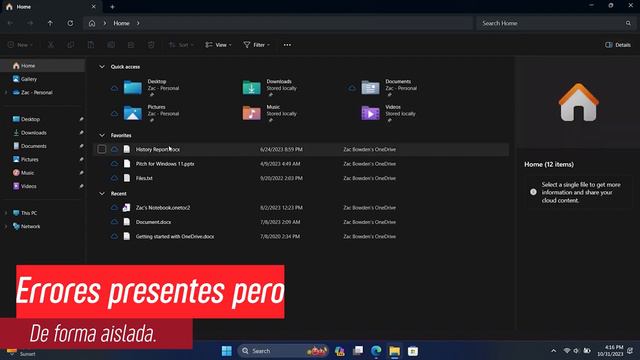Open the Videos folder in Quick access
This screenshot has height=360, width=640.
[x=389, y=114]
